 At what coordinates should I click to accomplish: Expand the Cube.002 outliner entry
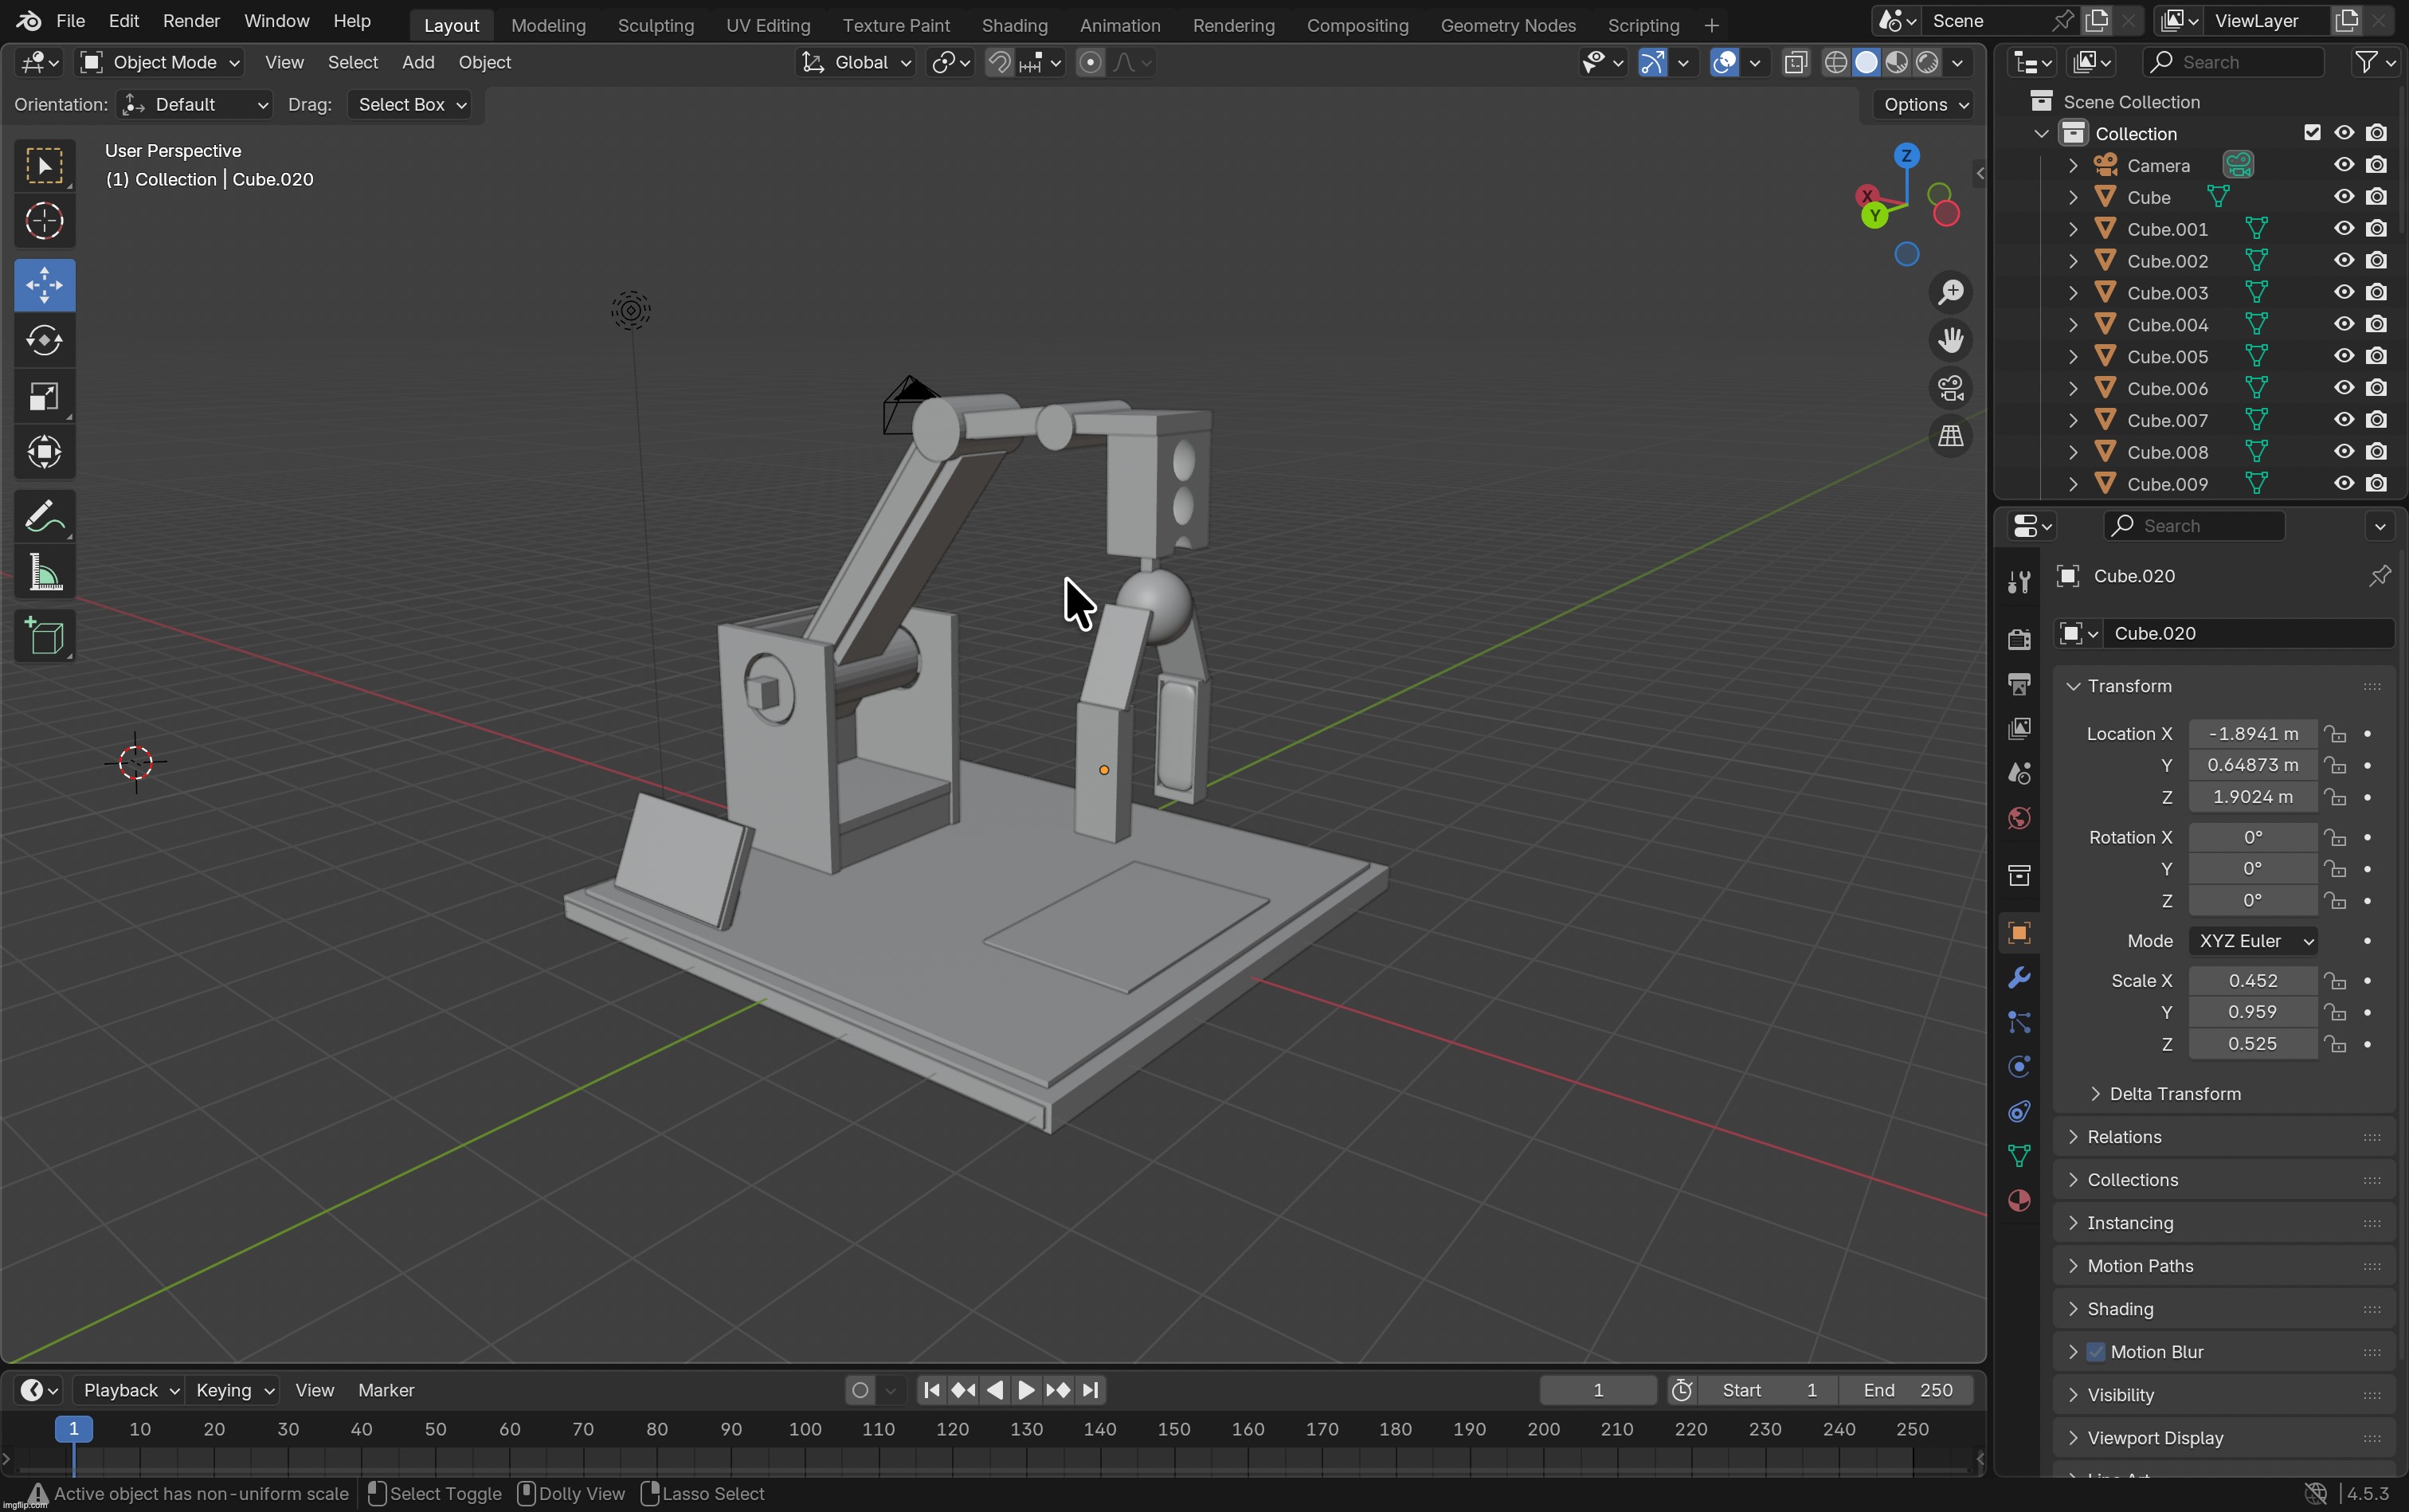pyautogui.click(x=2072, y=260)
